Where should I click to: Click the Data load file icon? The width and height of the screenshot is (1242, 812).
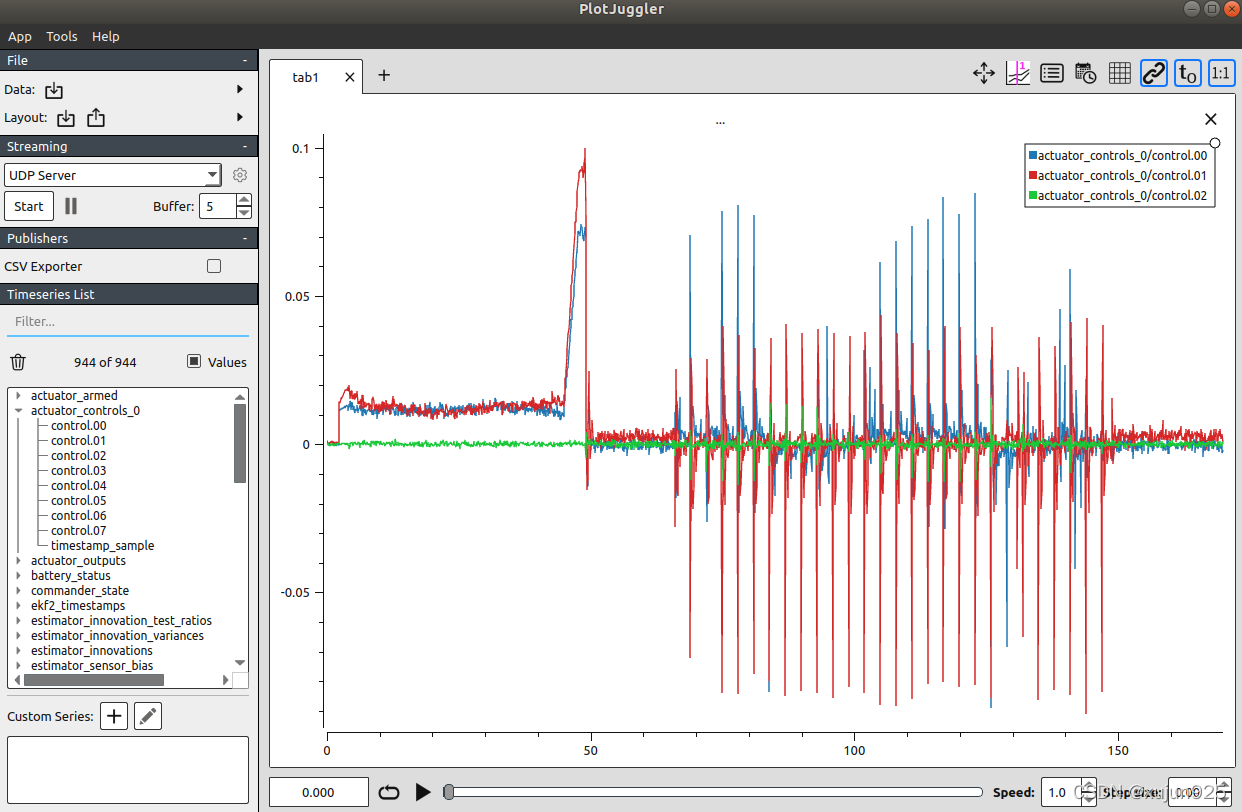click(x=54, y=90)
